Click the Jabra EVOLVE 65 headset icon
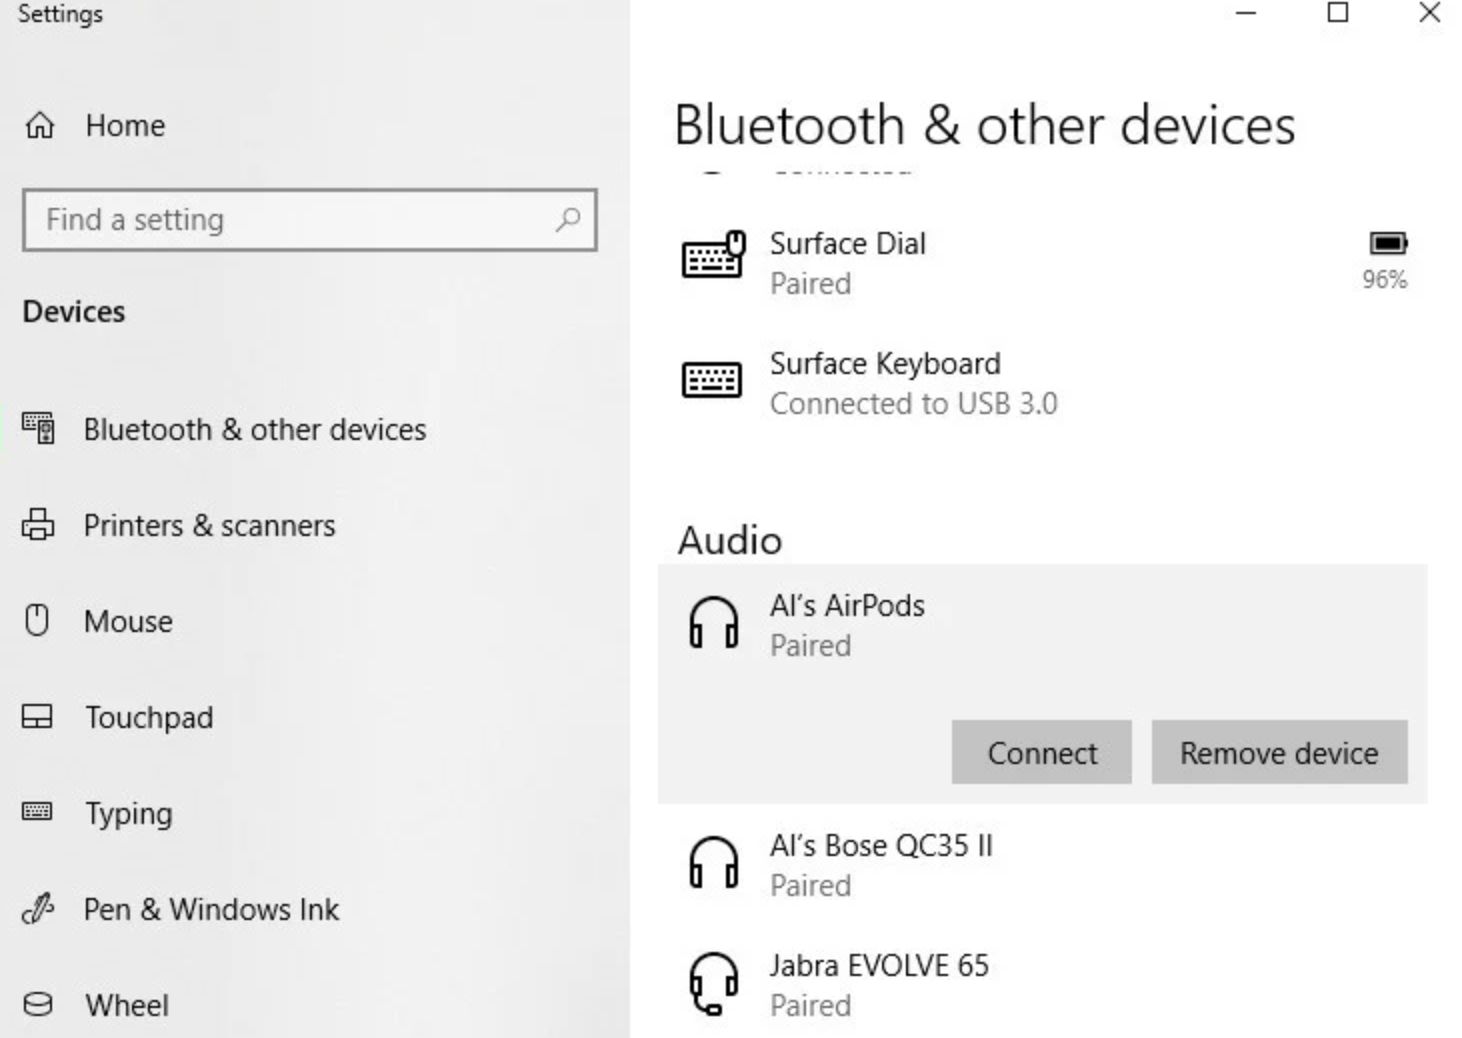Viewport: 1462px width, 1038px height. click(x=713, y=983)
